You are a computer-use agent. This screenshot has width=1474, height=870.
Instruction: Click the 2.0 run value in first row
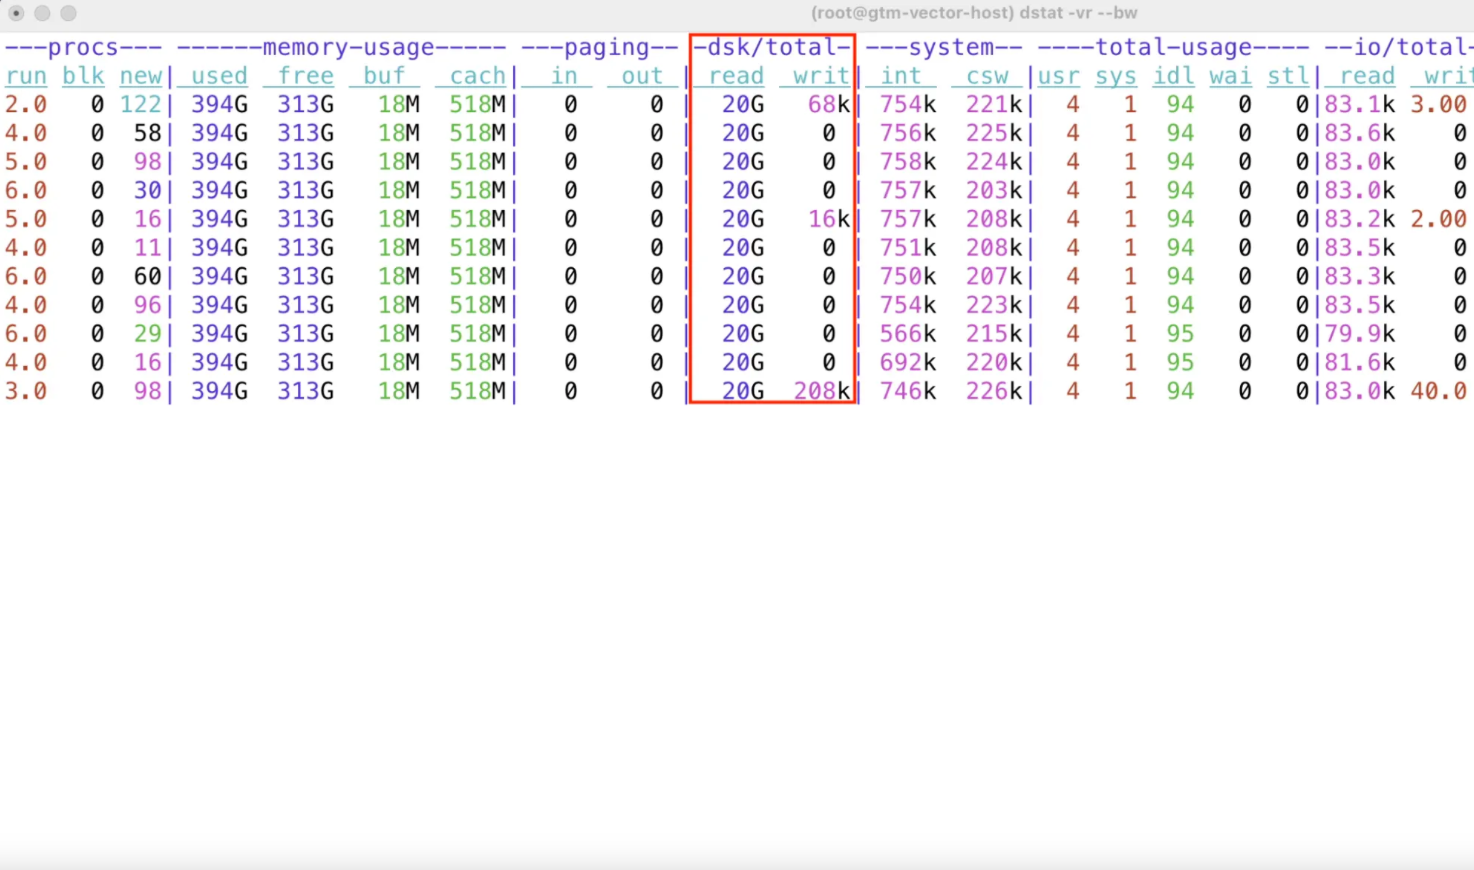[x=26, y=104]
